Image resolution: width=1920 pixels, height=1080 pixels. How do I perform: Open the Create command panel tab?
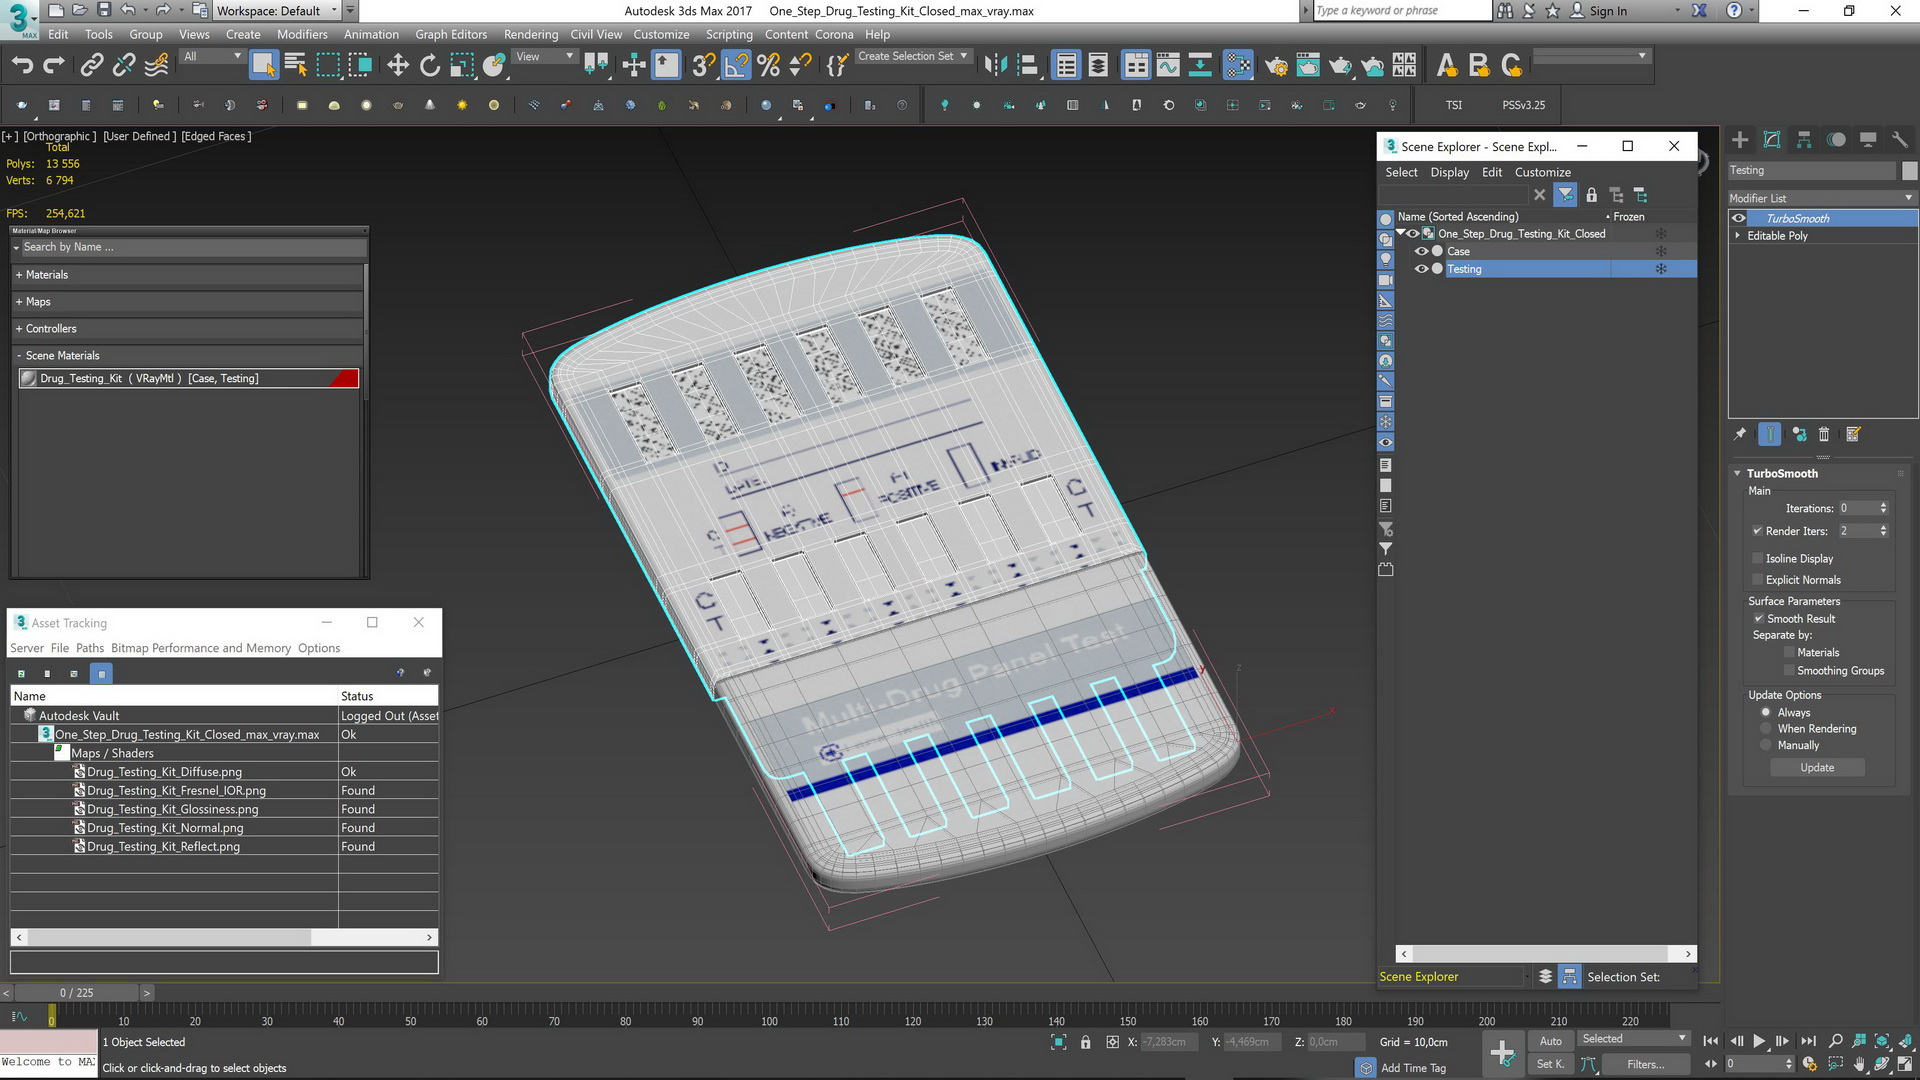point(1740,140)
